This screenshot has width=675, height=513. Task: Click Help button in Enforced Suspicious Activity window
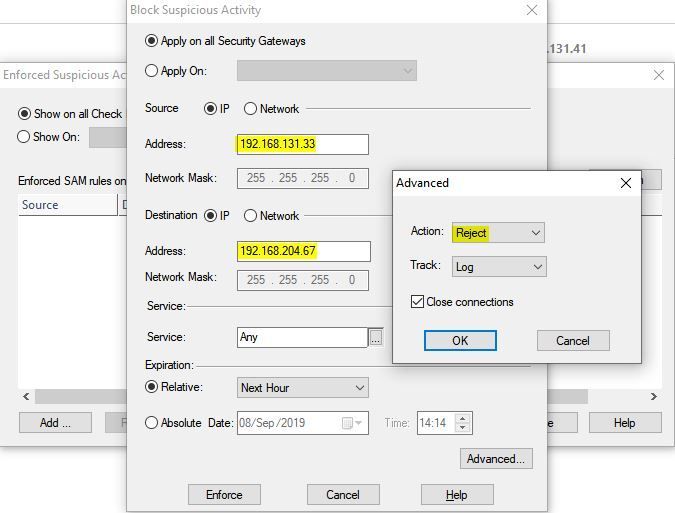coord(625,423)
